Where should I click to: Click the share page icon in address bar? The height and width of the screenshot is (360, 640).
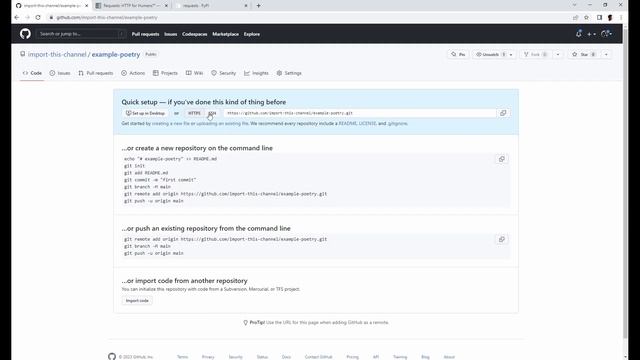click(x=576, y=18)
